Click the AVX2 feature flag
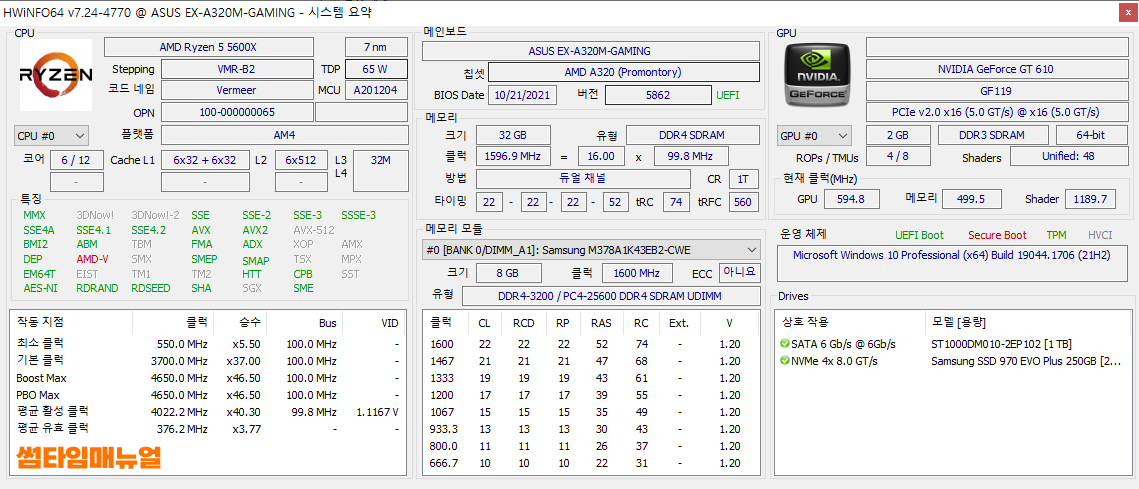1139x489 pixels. coord(255,230)
